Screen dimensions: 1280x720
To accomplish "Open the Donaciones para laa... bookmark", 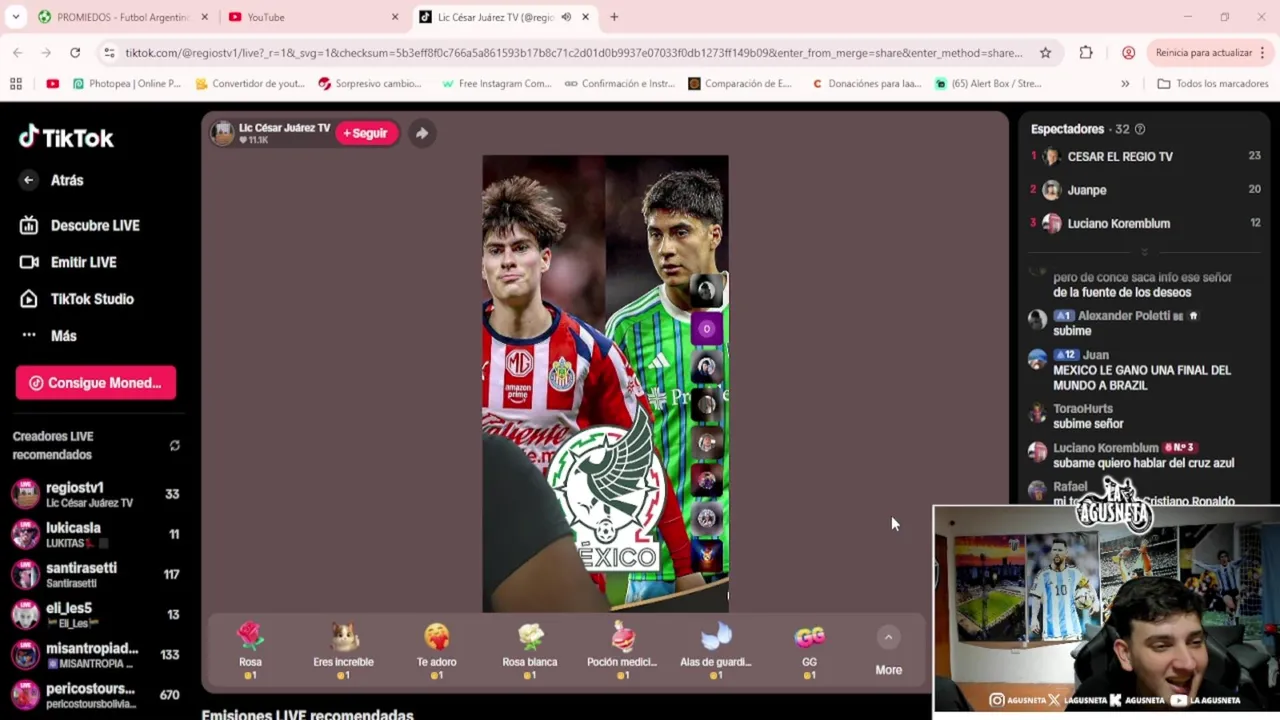I will point(866,84).
